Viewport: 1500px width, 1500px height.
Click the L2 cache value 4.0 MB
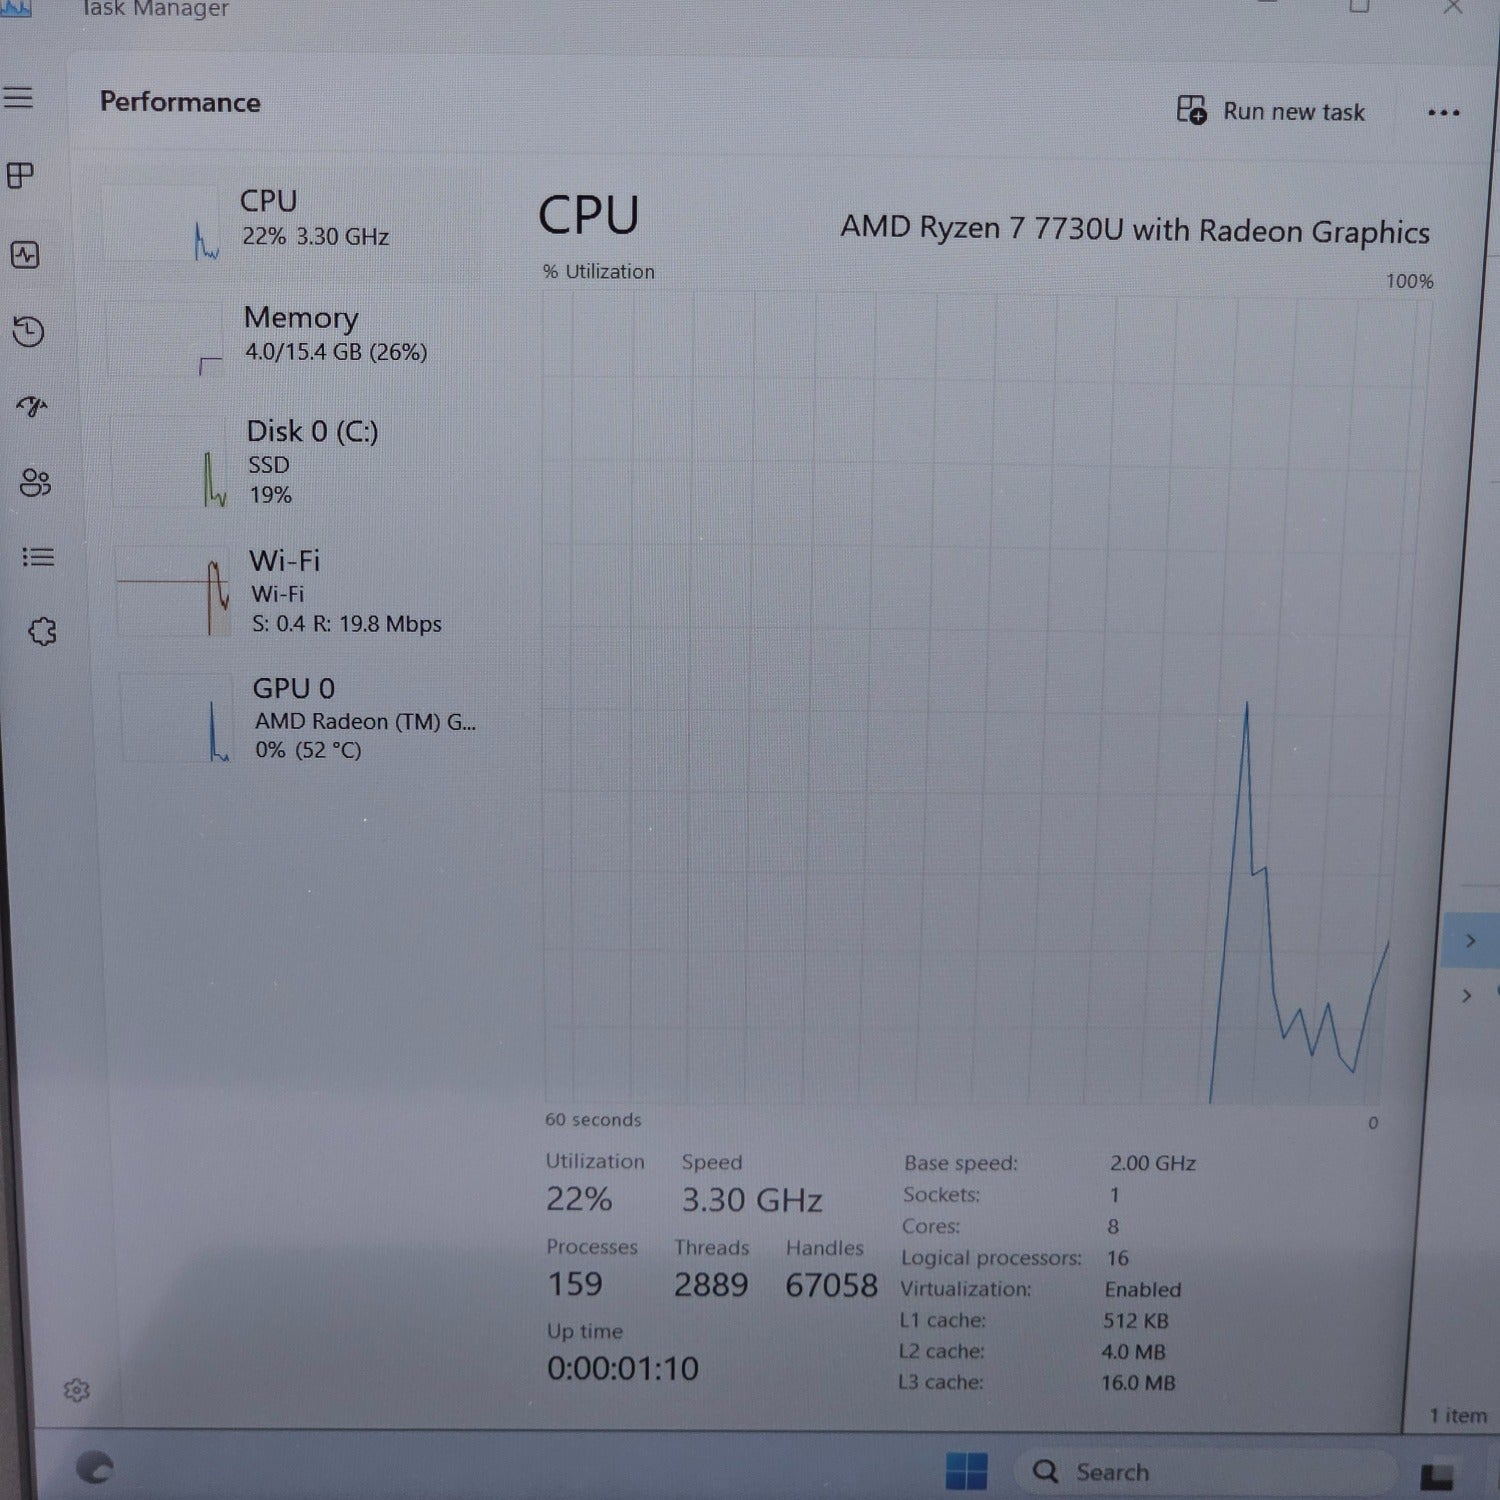coord(1133,1352)
